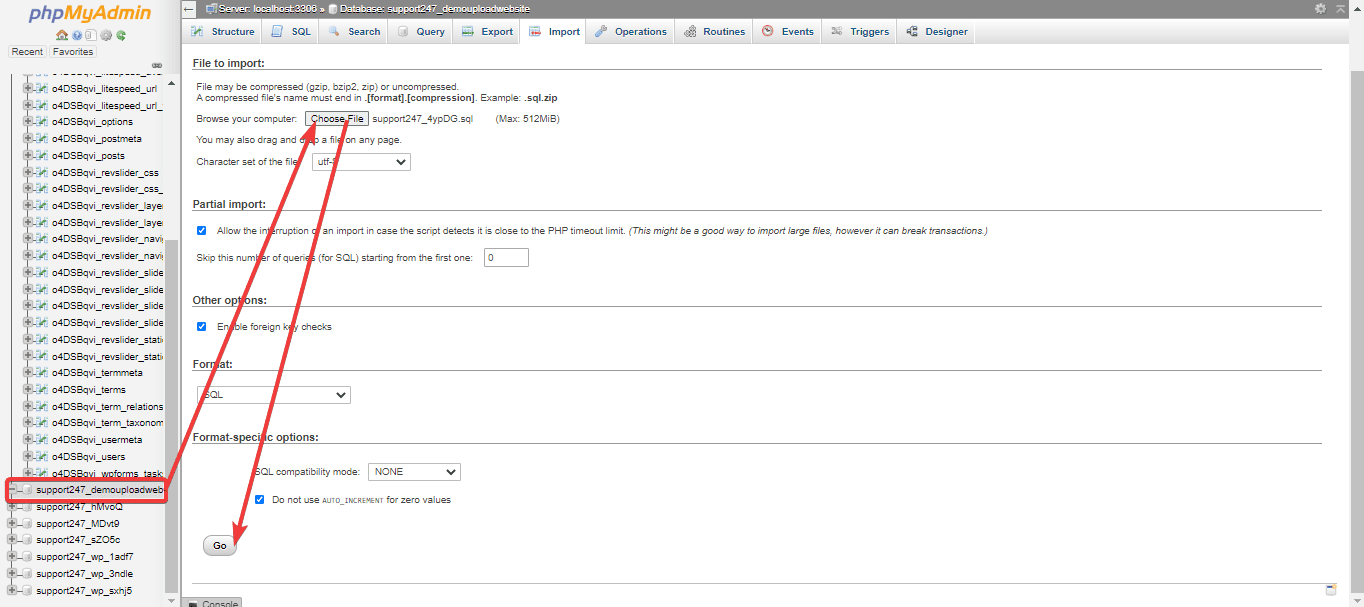
Task: Click the collapse-header arrow icon at top right
Action: [1340, 8]
